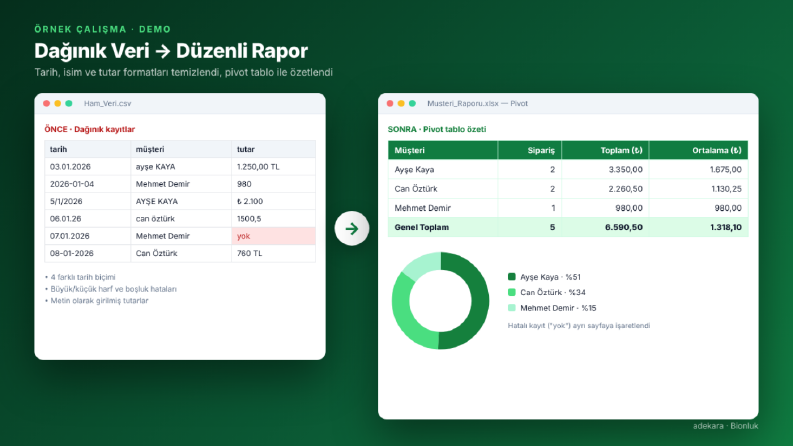The height and width of the screenshot is (446, 793).
Task: Click the 'Toplam (₺)' pivot column header
Action: click(605, 150)
